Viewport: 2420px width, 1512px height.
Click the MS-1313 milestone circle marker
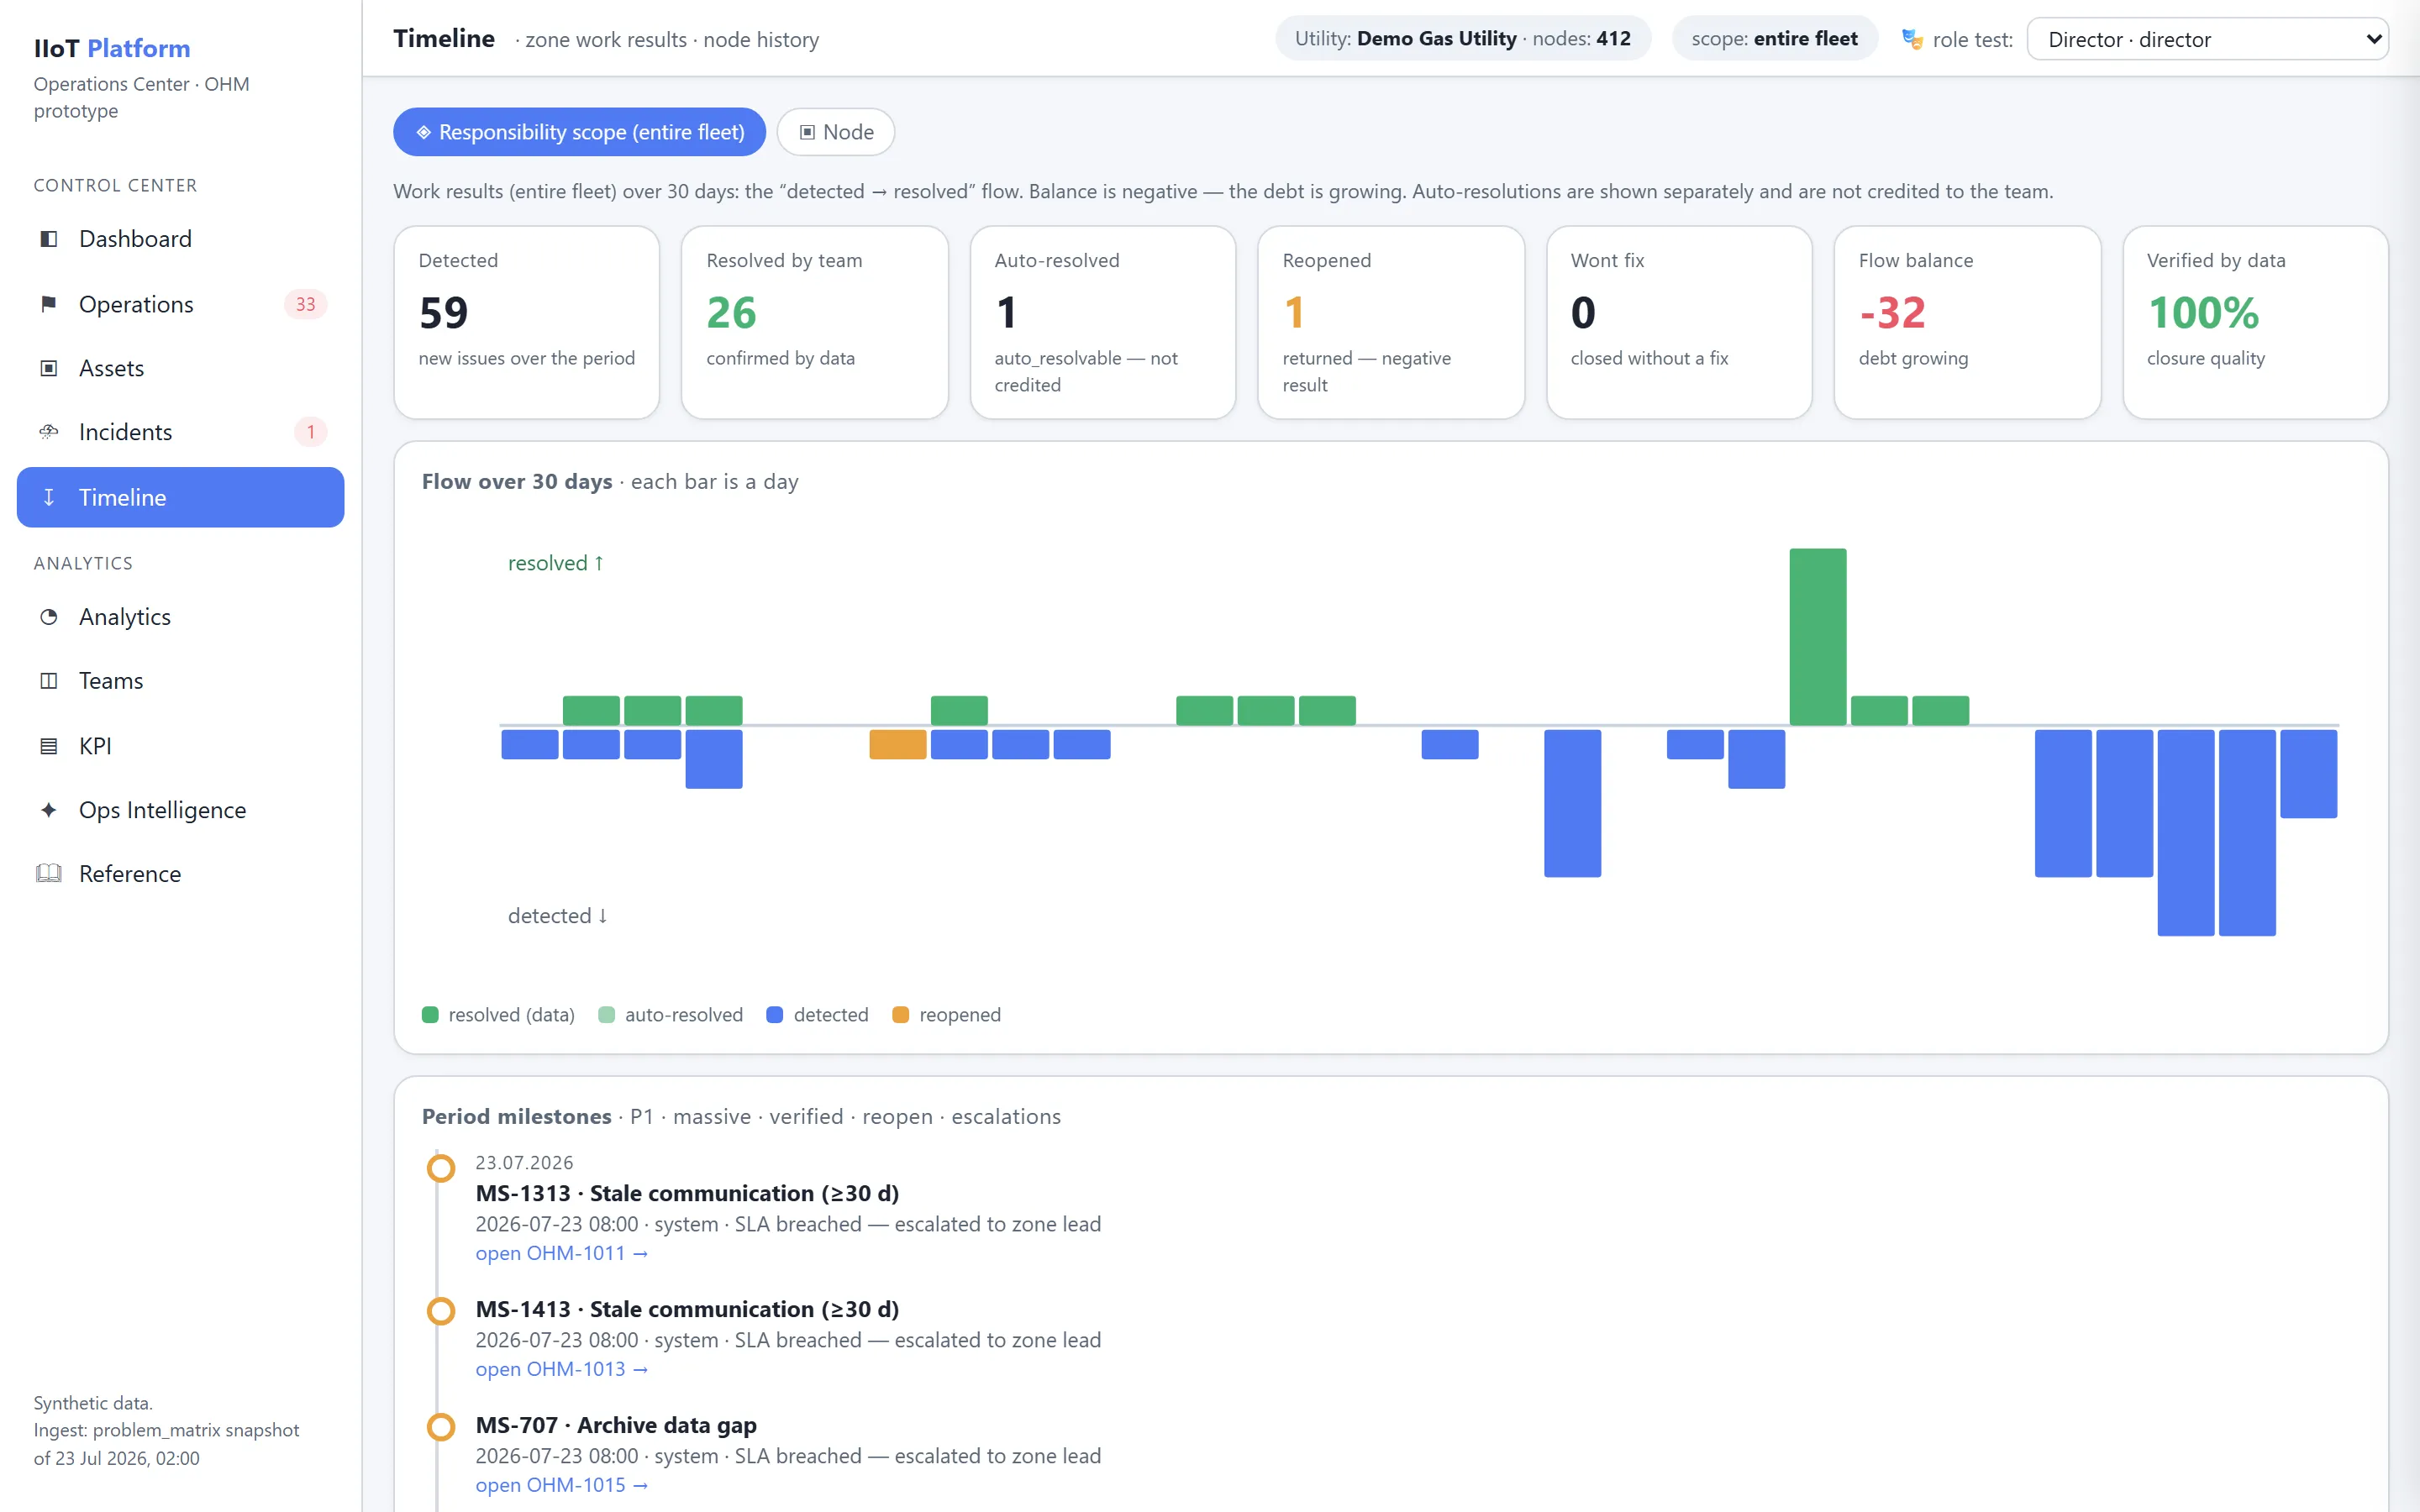tap(441, 1168)
